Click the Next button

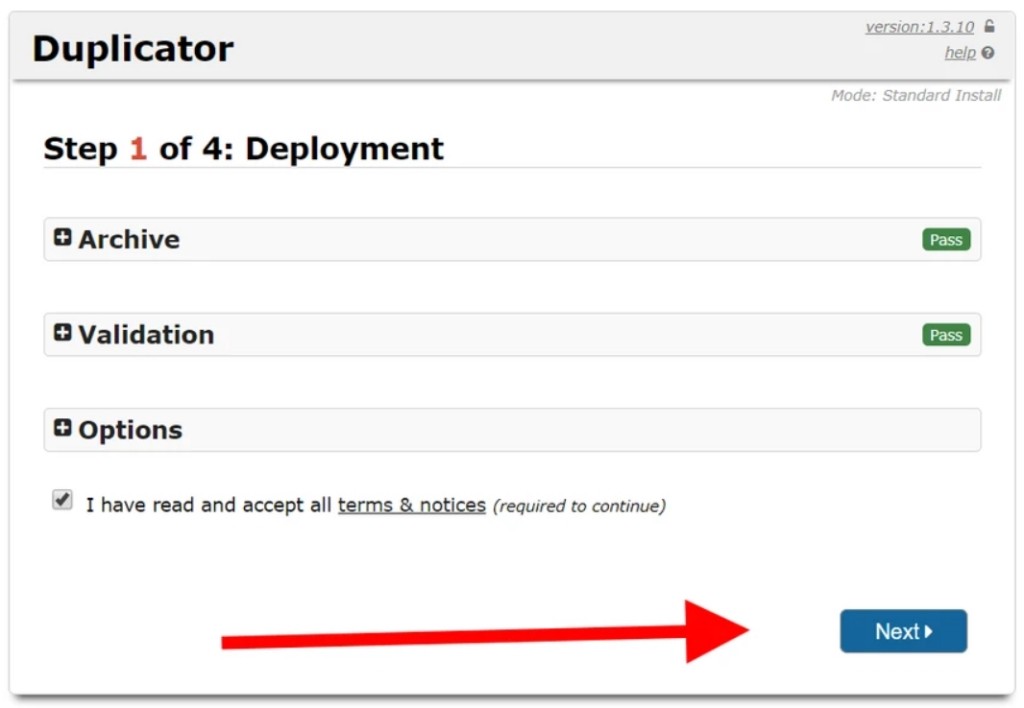coord(903,631)
